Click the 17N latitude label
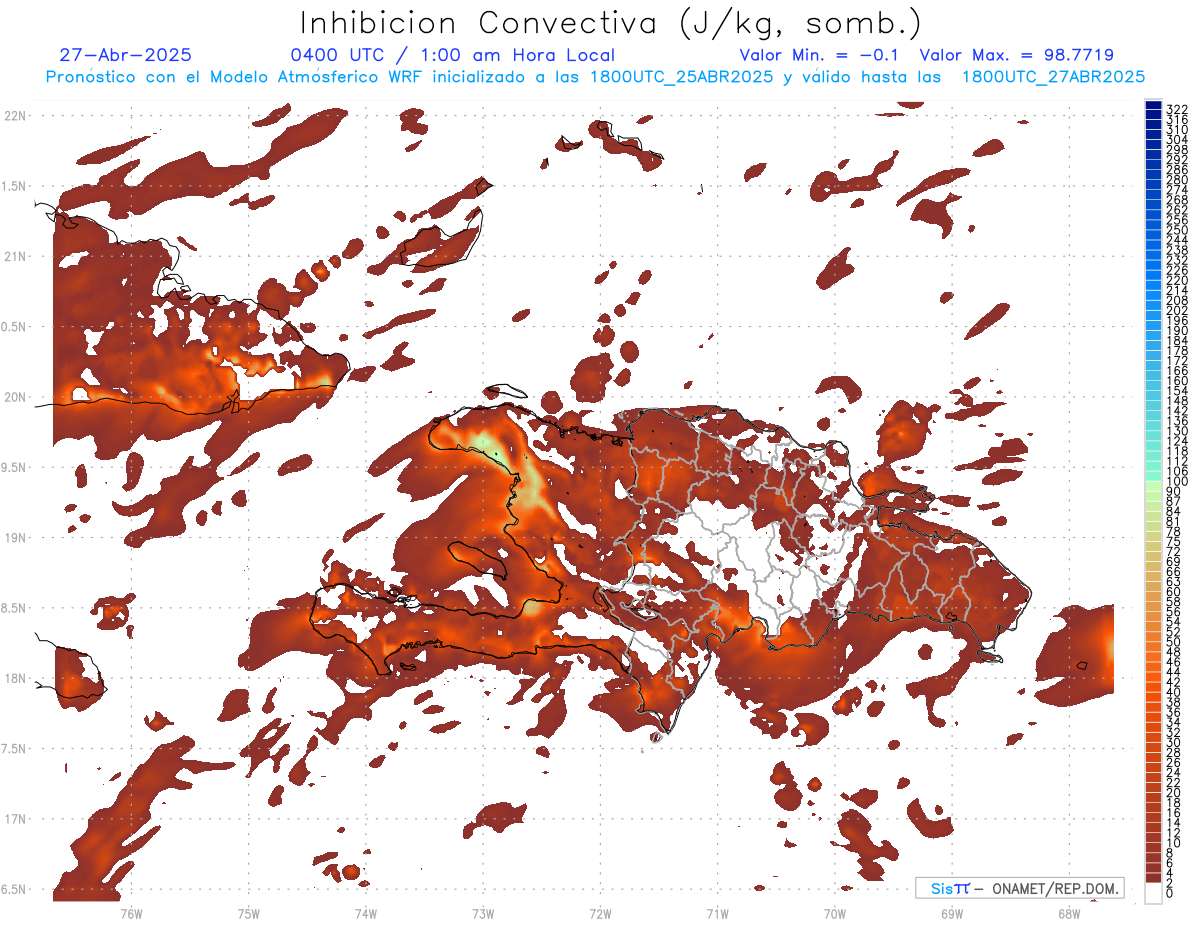The height and width of the screenshot is (927, 1200). pyautogui.click(x=15, y=819)
